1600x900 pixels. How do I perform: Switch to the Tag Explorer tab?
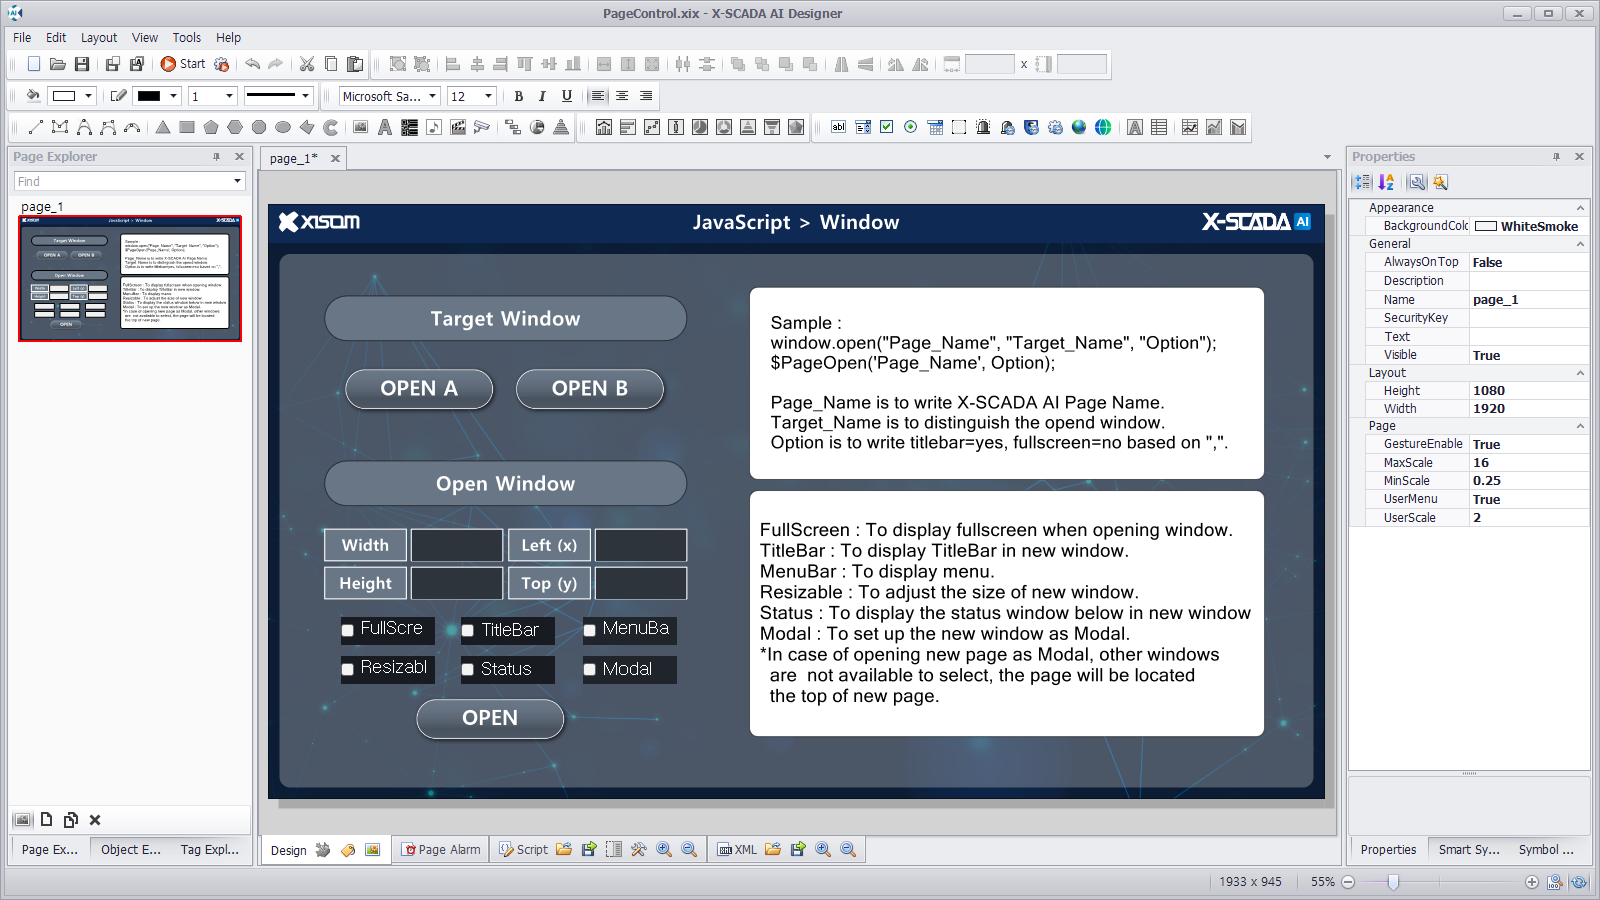point(210,849)
